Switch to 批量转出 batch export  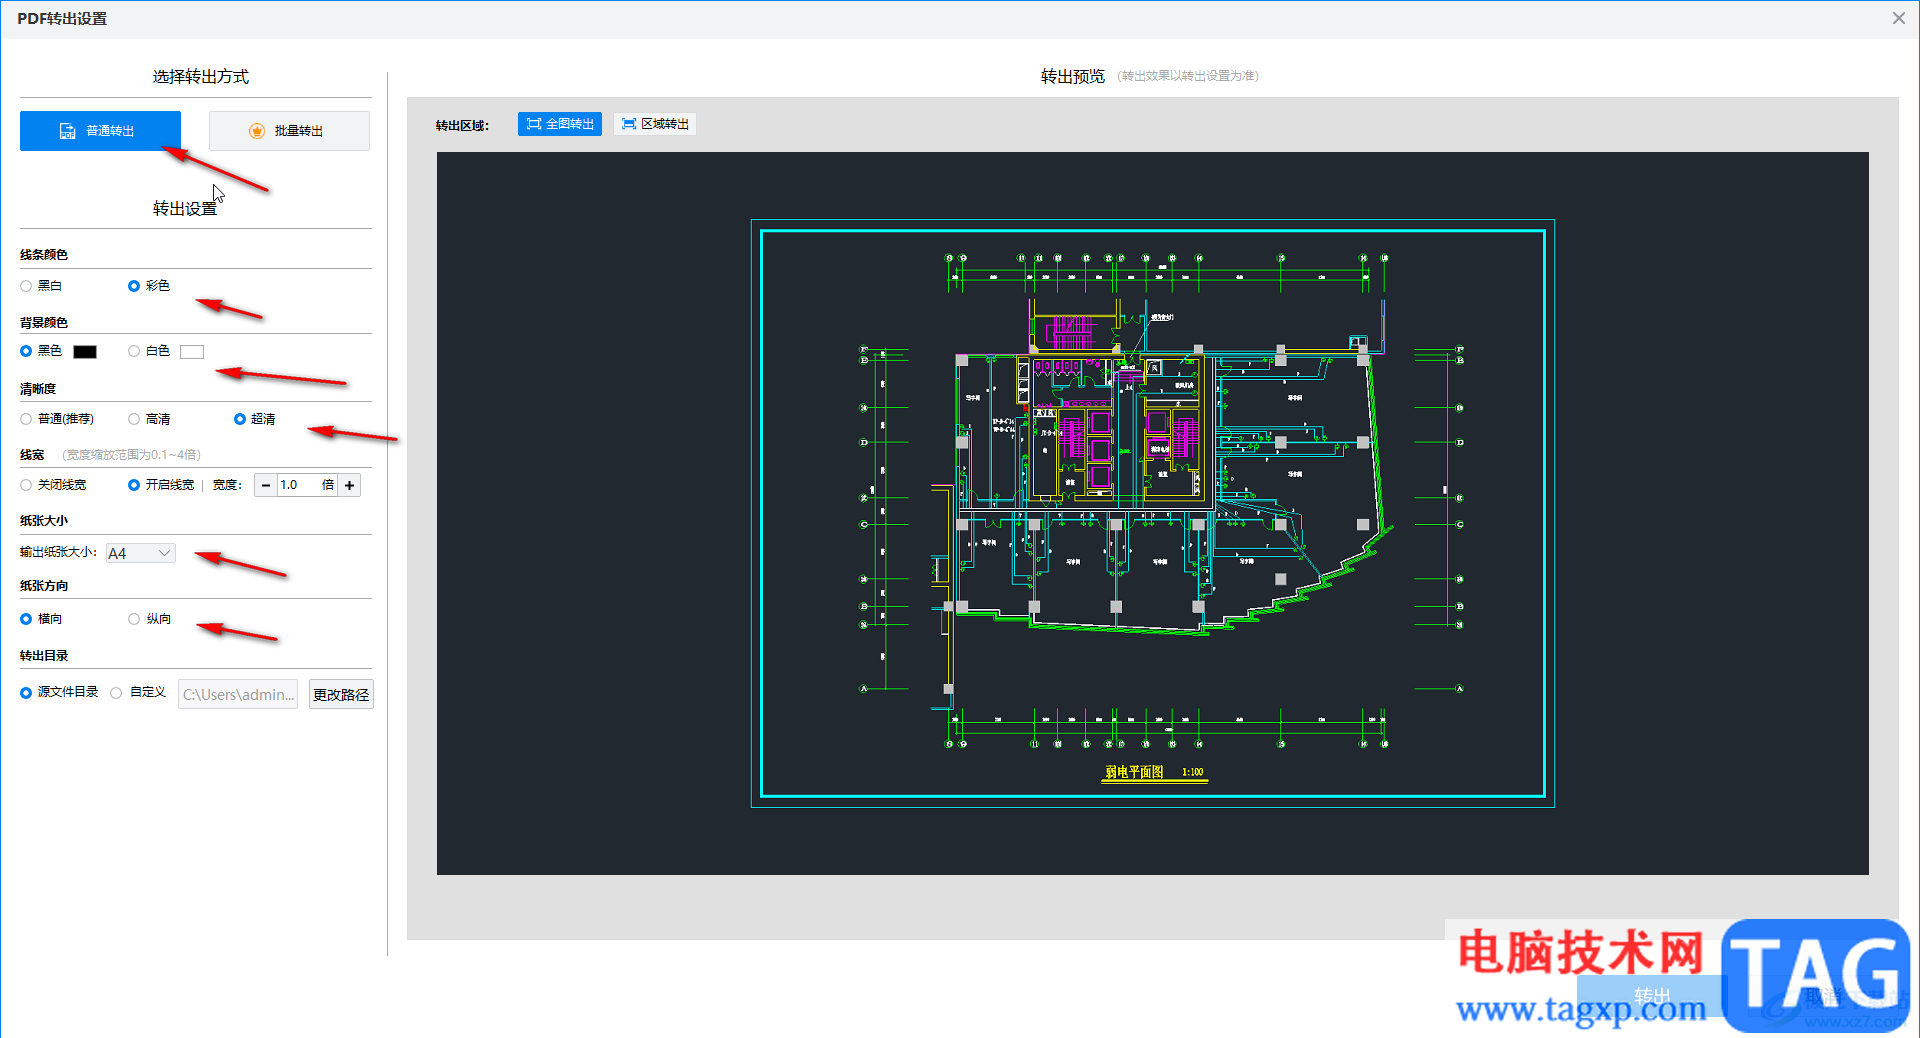[x=289, y=131]
